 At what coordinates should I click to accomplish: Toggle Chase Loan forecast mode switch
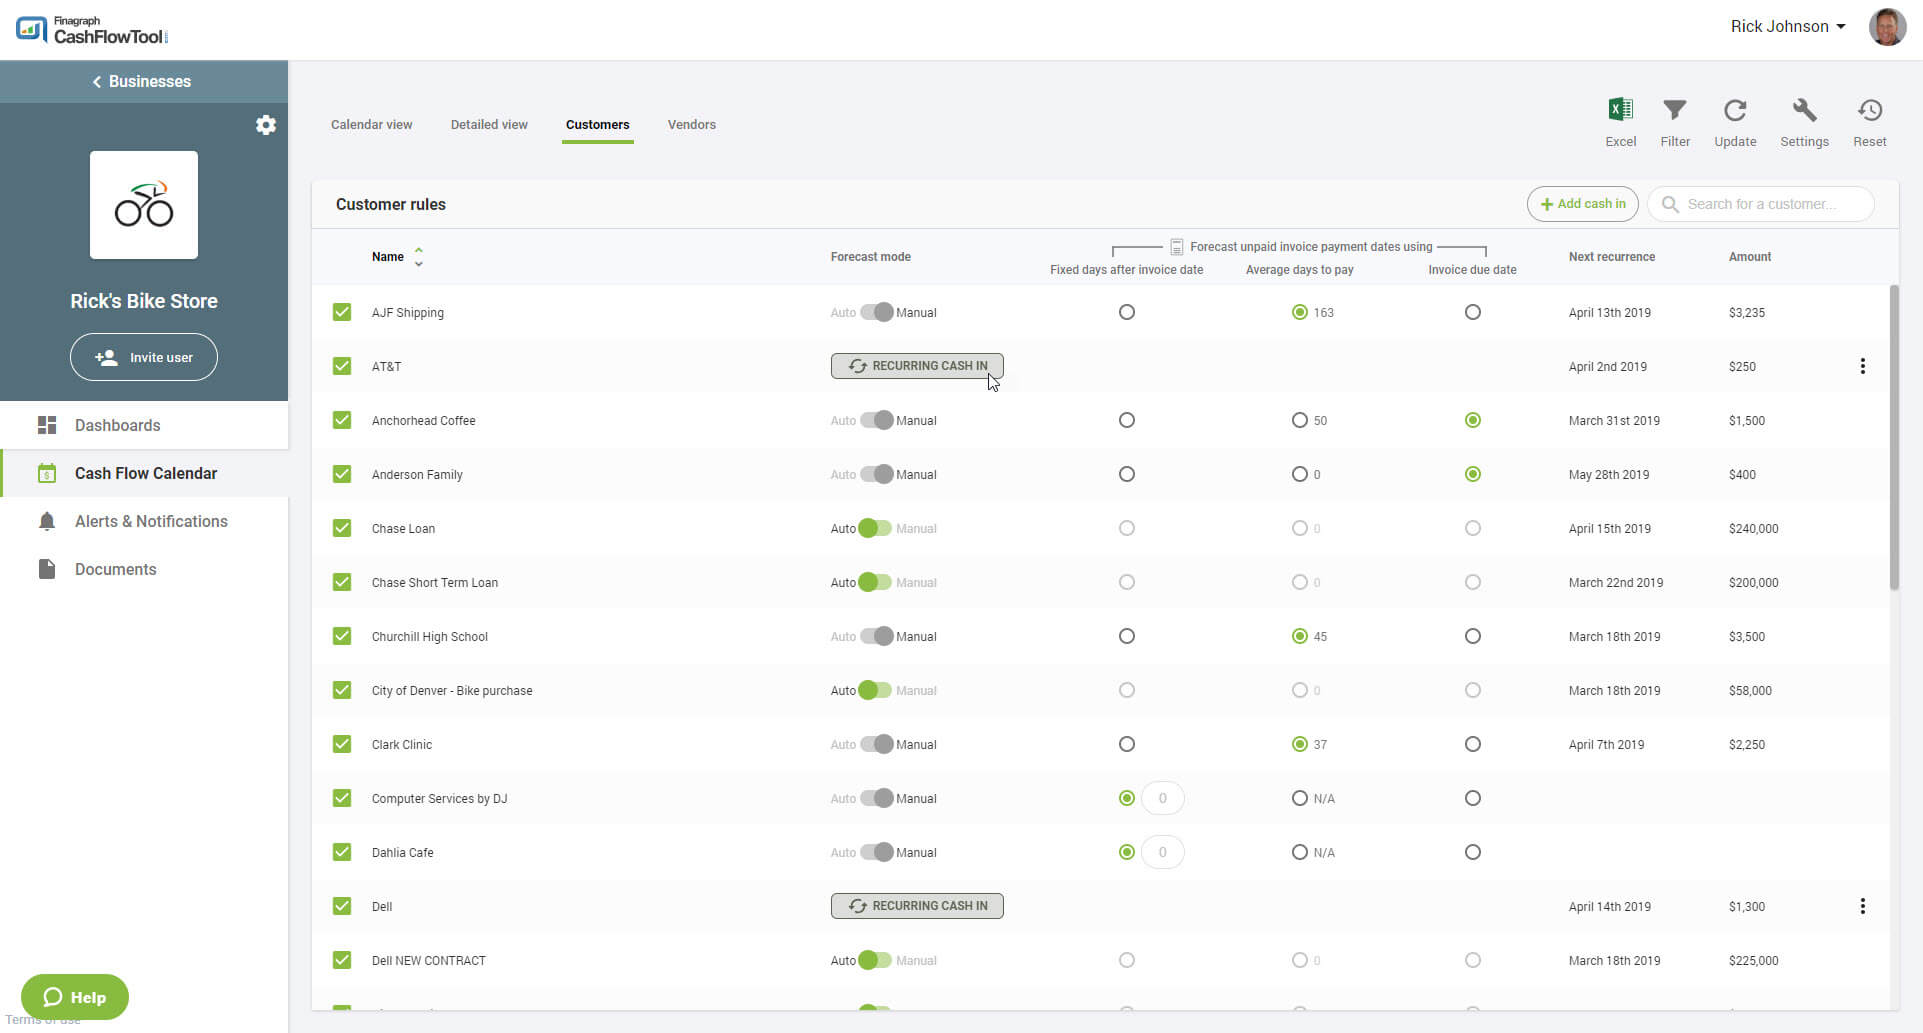875,528
